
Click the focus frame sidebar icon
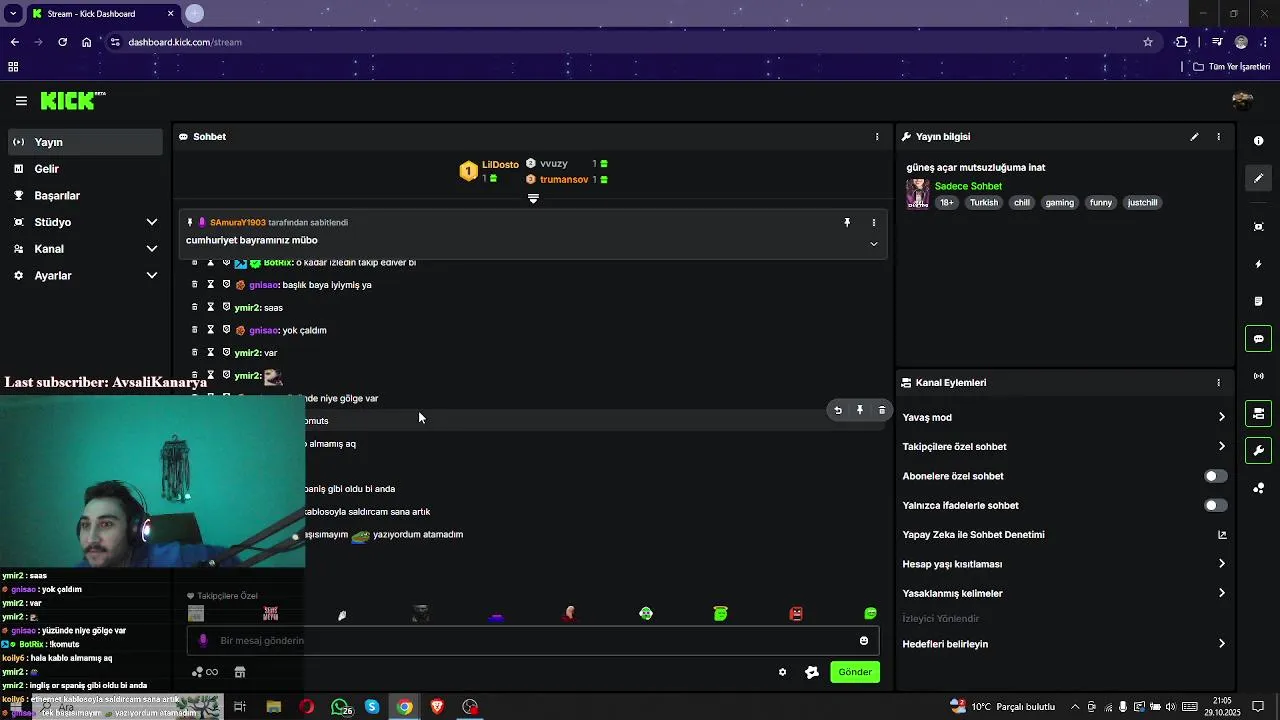point(1258,227)
